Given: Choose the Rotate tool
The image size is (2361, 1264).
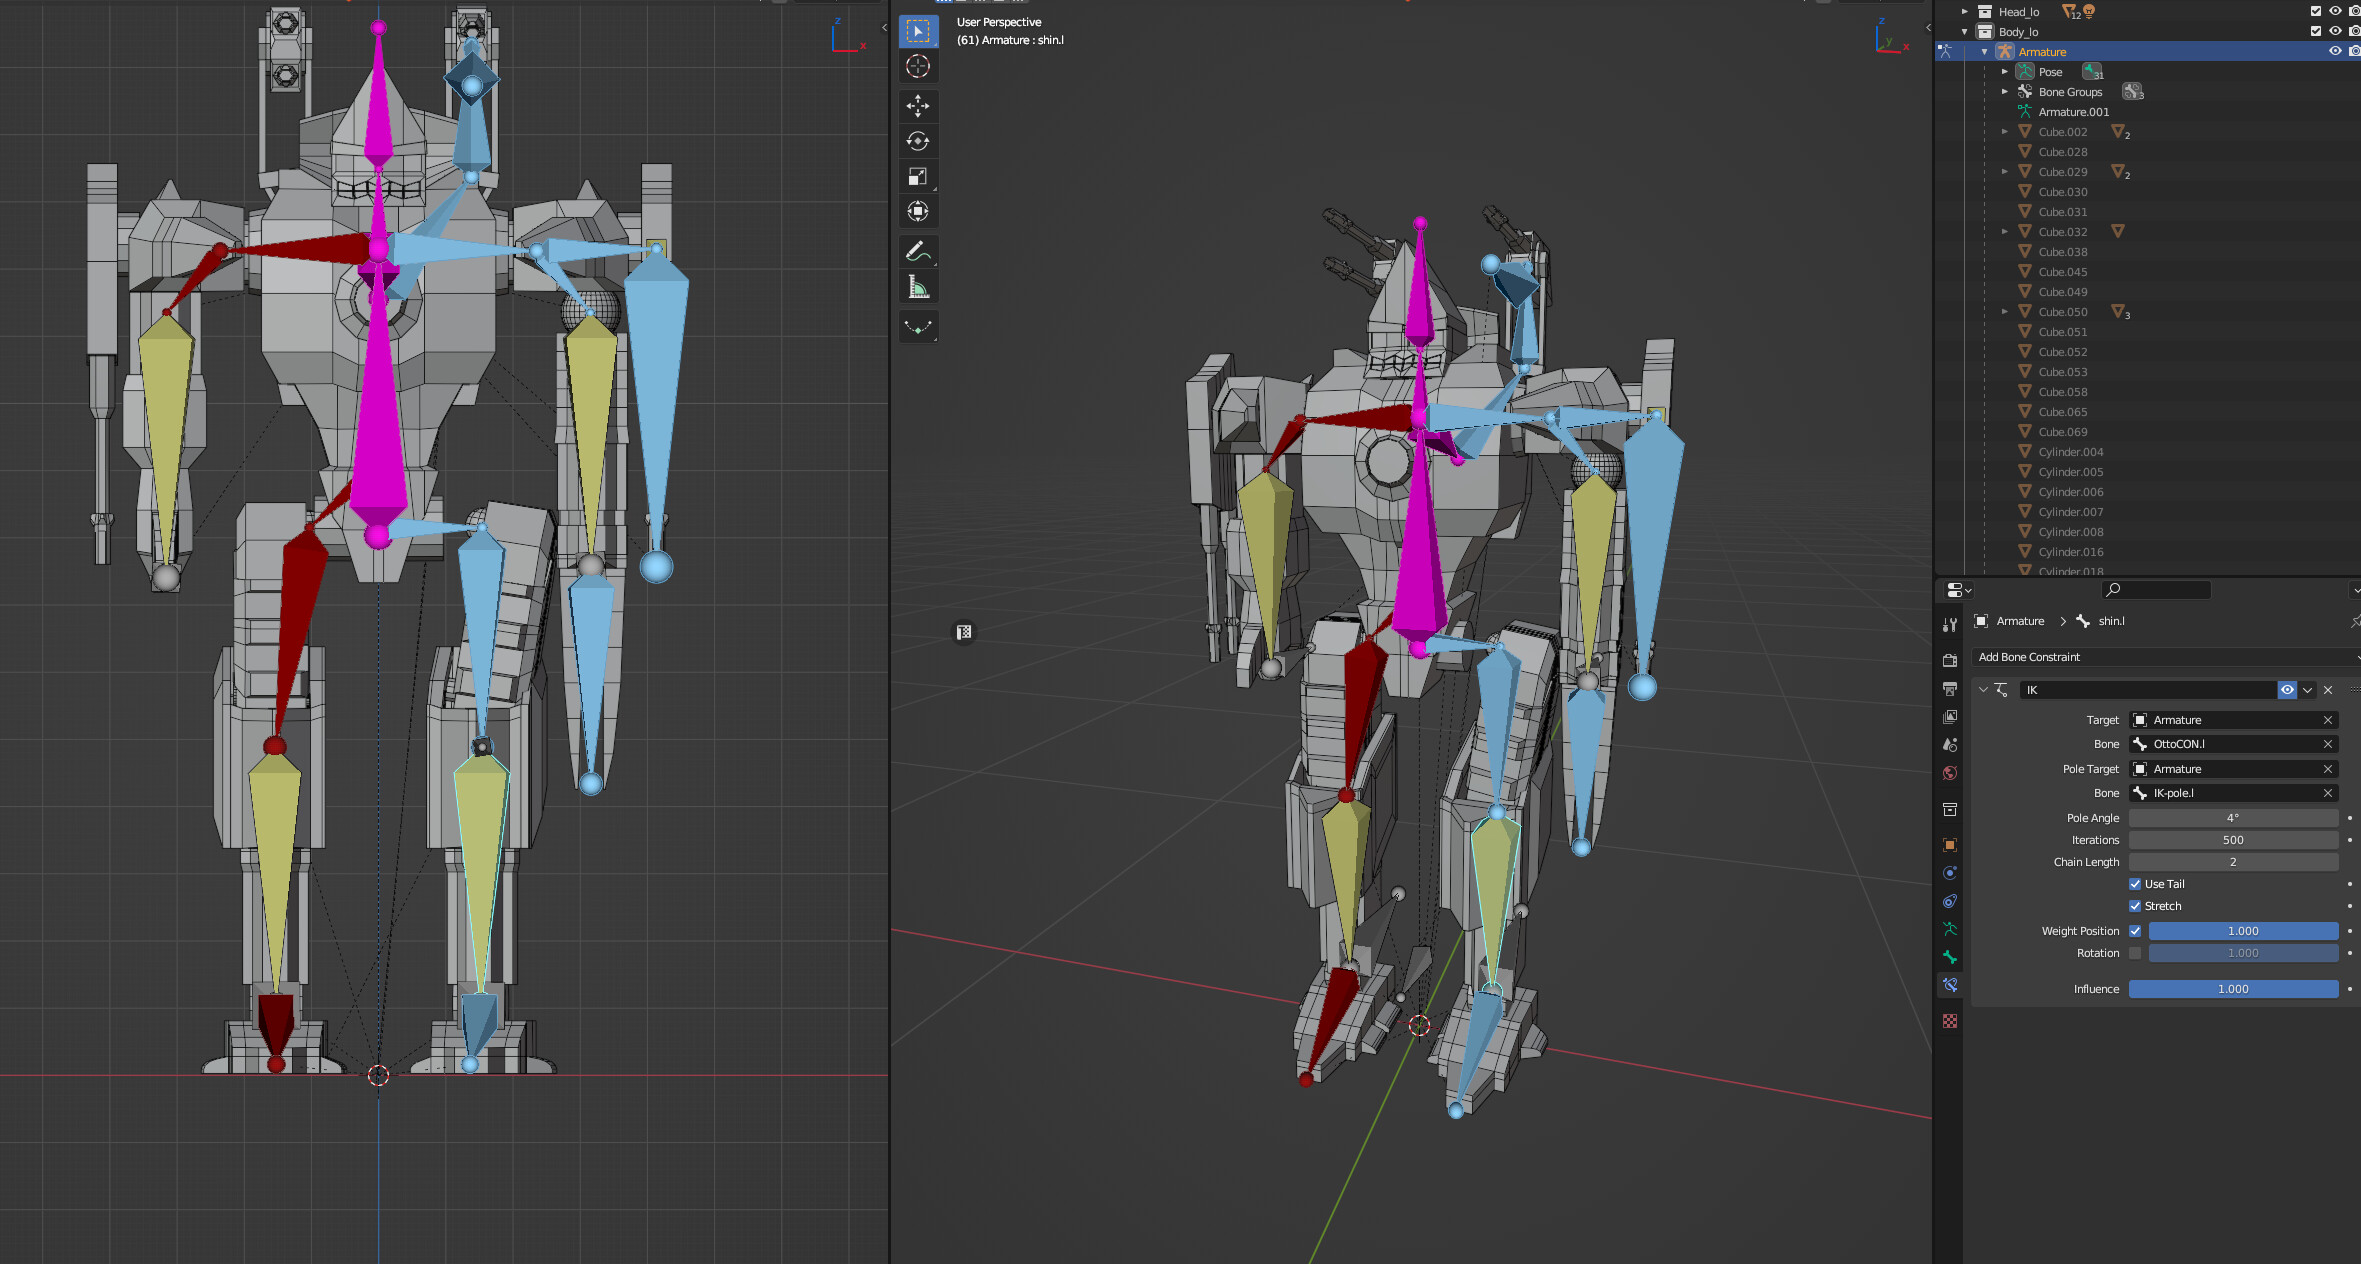Looking at the screenshot, I should 917,141.
